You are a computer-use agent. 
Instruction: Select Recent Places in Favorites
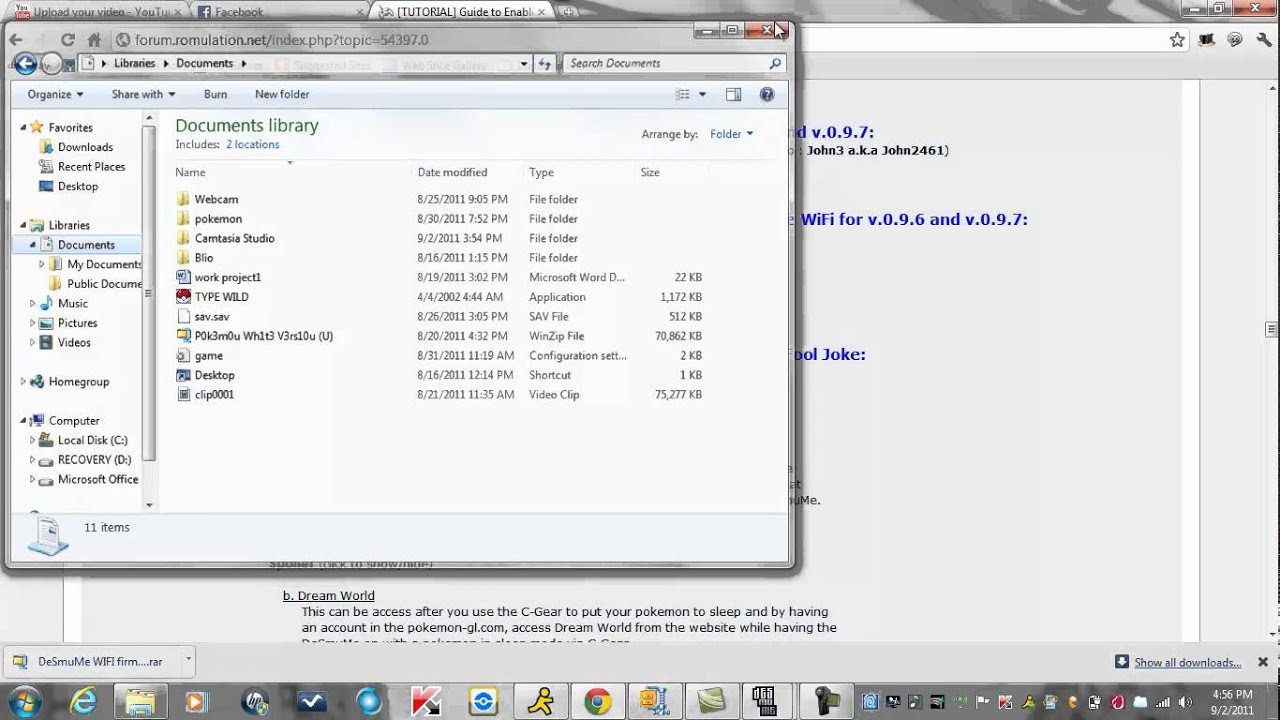(91, 167)
